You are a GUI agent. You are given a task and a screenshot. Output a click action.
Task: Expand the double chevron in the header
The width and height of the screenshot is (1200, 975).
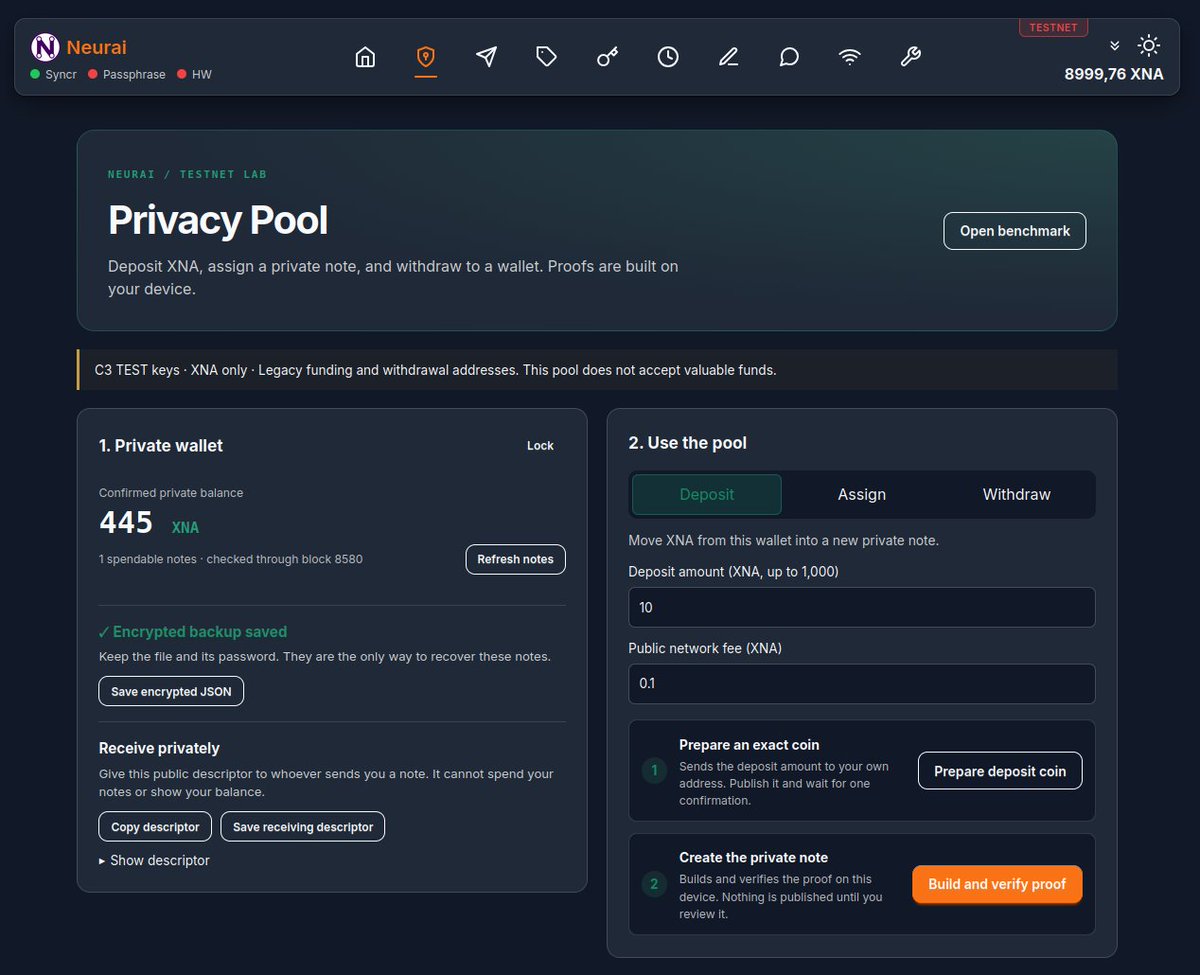(x=1115, y=46)
